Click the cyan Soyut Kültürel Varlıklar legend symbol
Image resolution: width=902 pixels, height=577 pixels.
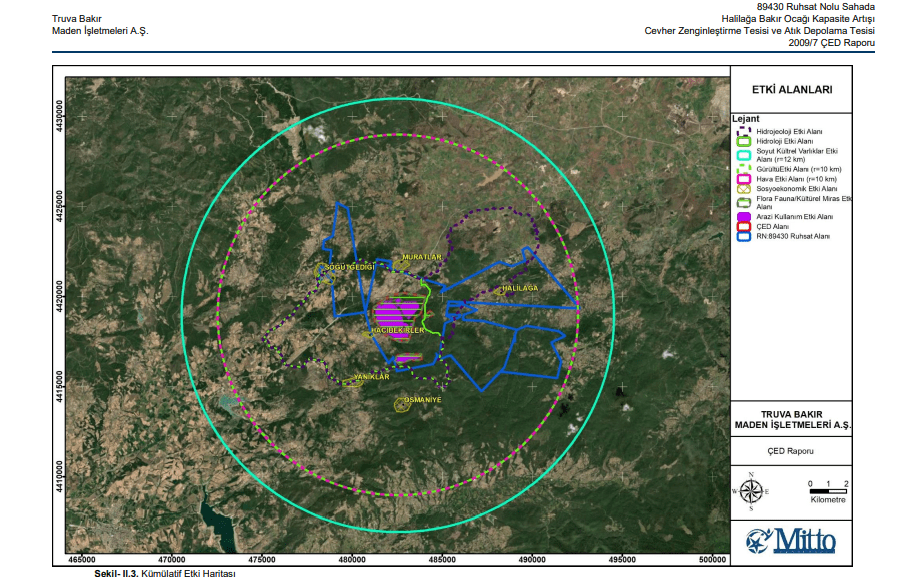click(744, 156)
